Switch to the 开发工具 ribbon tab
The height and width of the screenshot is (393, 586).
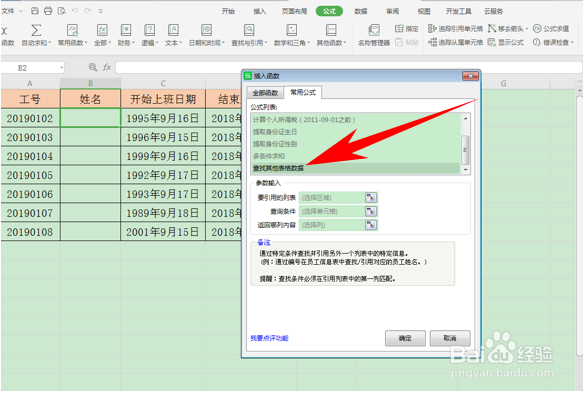[458, 11]
